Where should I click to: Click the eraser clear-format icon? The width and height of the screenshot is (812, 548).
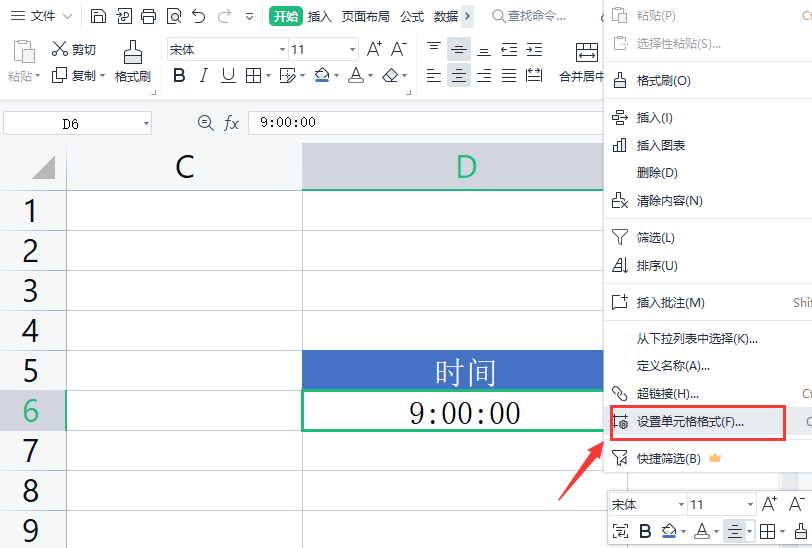390,76
